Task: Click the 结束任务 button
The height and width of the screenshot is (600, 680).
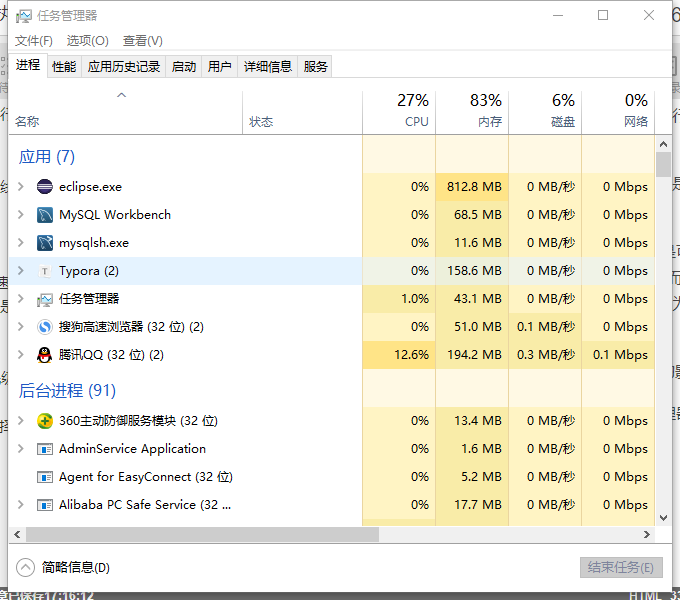Action: [x=621, y=567]
